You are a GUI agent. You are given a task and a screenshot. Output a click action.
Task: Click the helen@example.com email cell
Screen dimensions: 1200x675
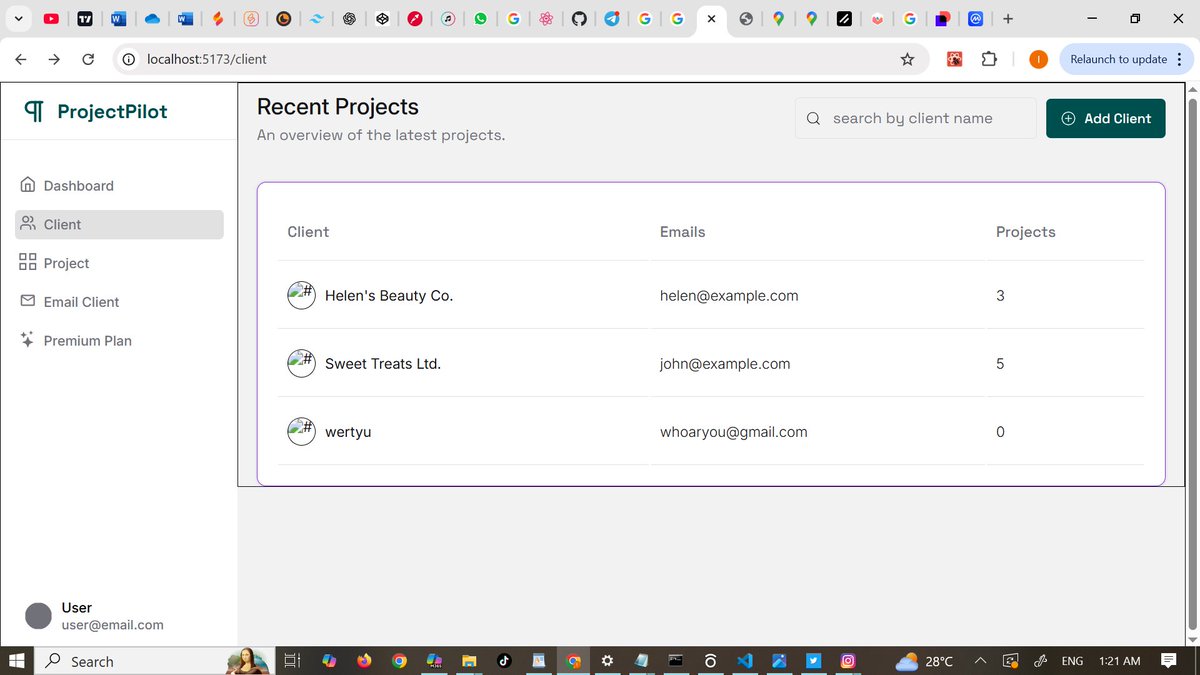pos(729,296)
